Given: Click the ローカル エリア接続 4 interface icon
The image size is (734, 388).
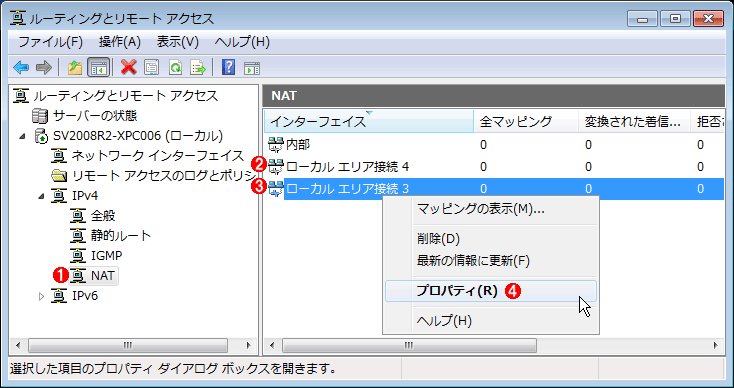Looking at the screenshot, I should click(x=276, y=167).
